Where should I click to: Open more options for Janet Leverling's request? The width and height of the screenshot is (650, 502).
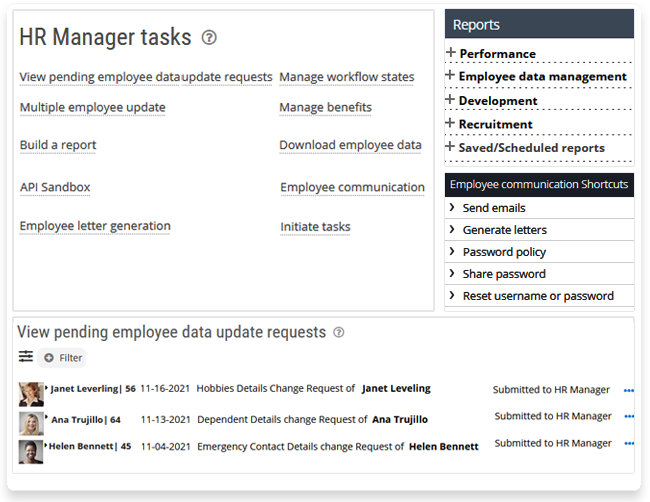click(x=628, y=390)
